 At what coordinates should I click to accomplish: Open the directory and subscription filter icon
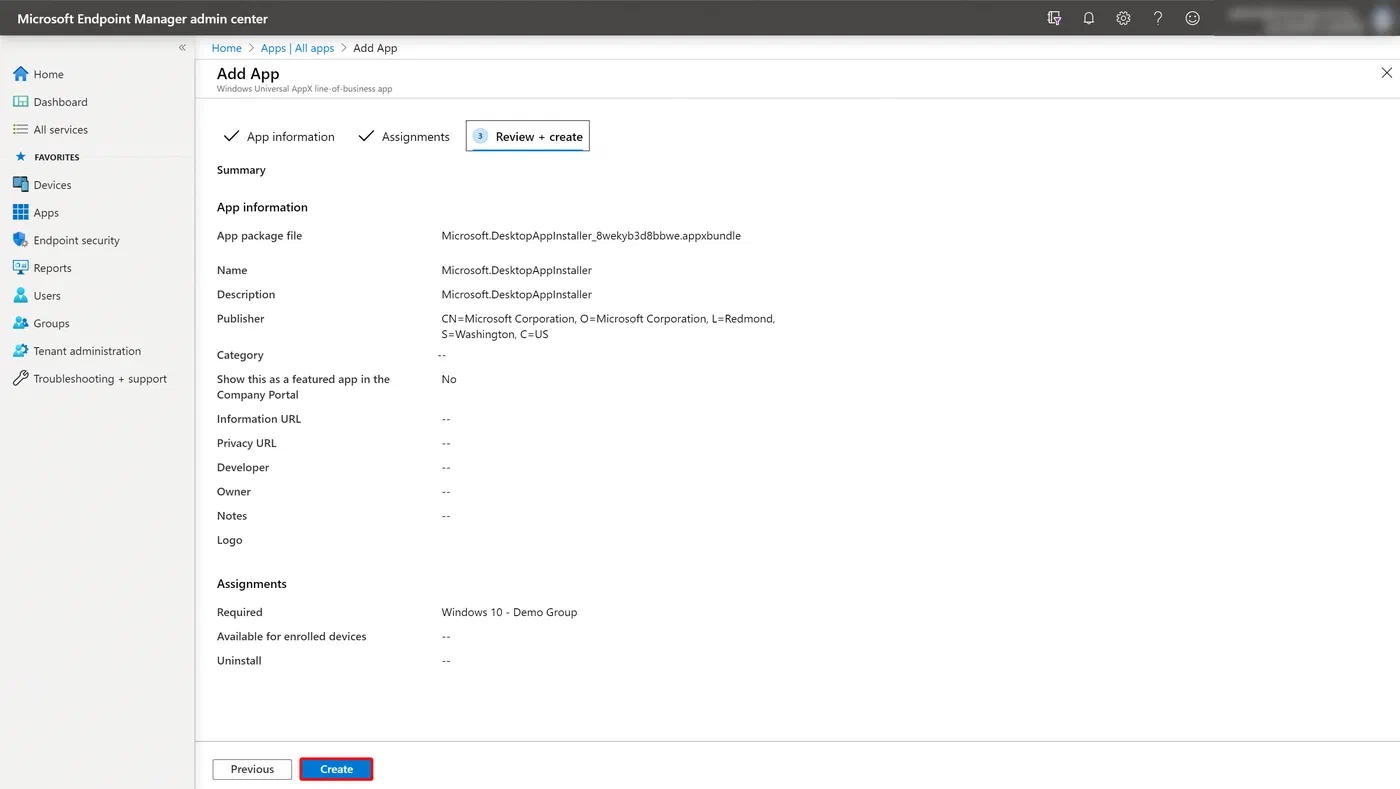pyautogui.click(x=1054, y=18)
